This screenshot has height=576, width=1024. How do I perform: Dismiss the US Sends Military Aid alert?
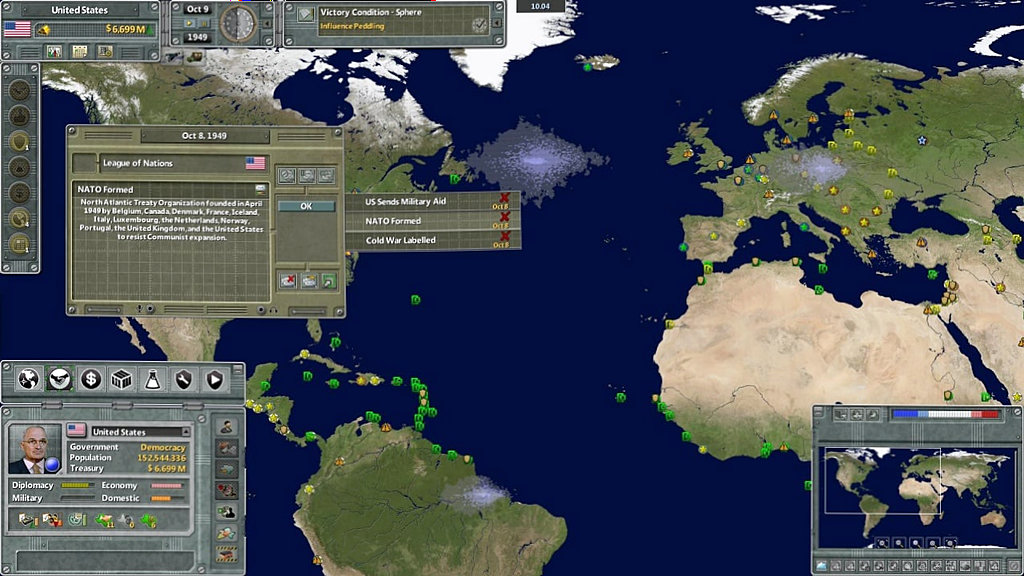click(x=505, y=199)
